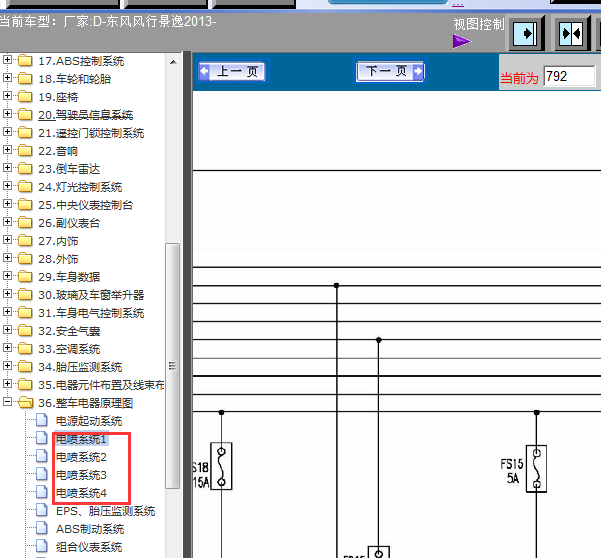Click the inward arrows view control icon
The image size is (601, 558).
(x=571, y=33)
